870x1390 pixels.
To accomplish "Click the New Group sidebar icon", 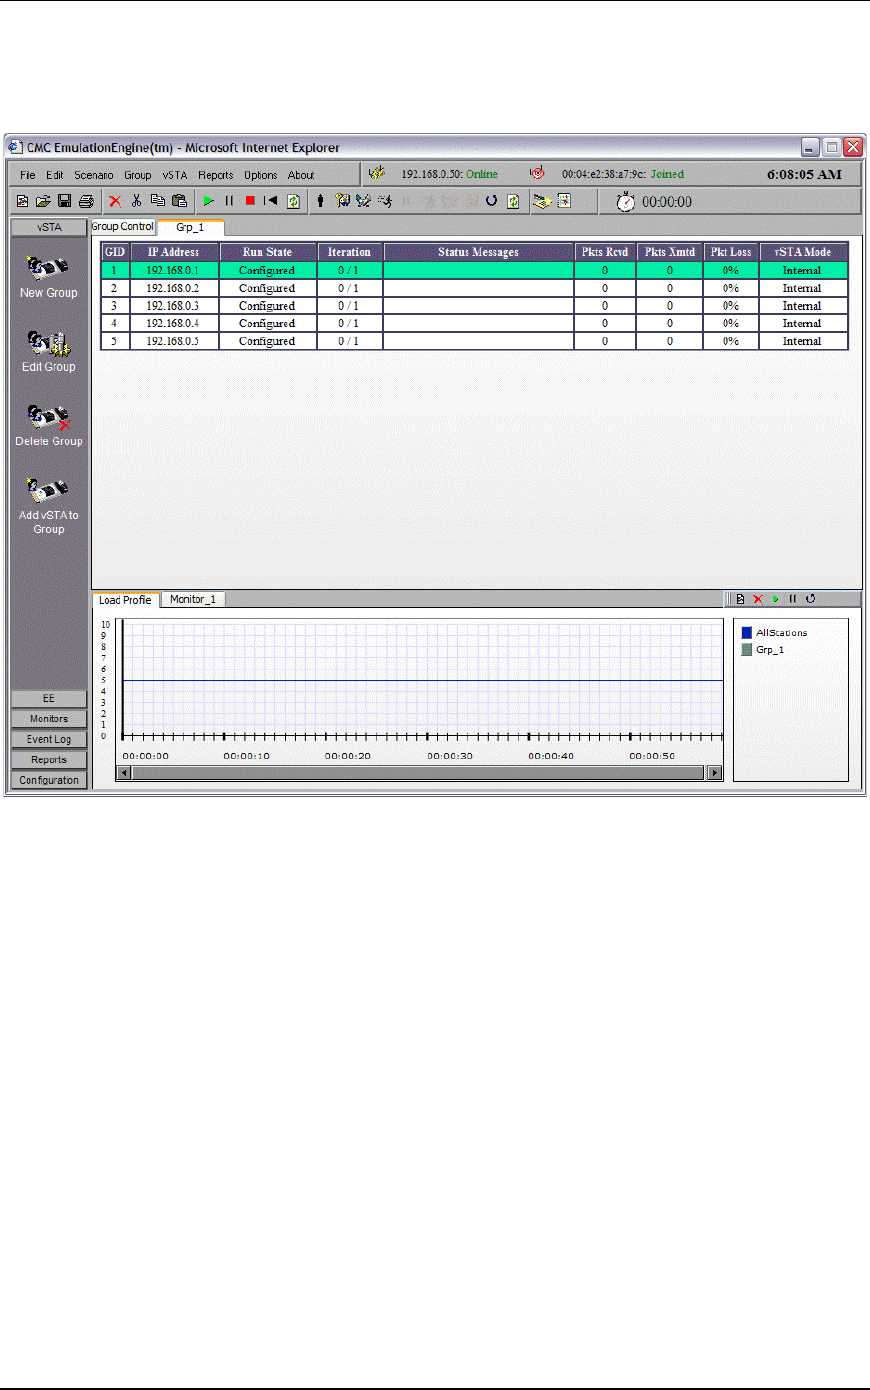I will click(x=48, y=267).
